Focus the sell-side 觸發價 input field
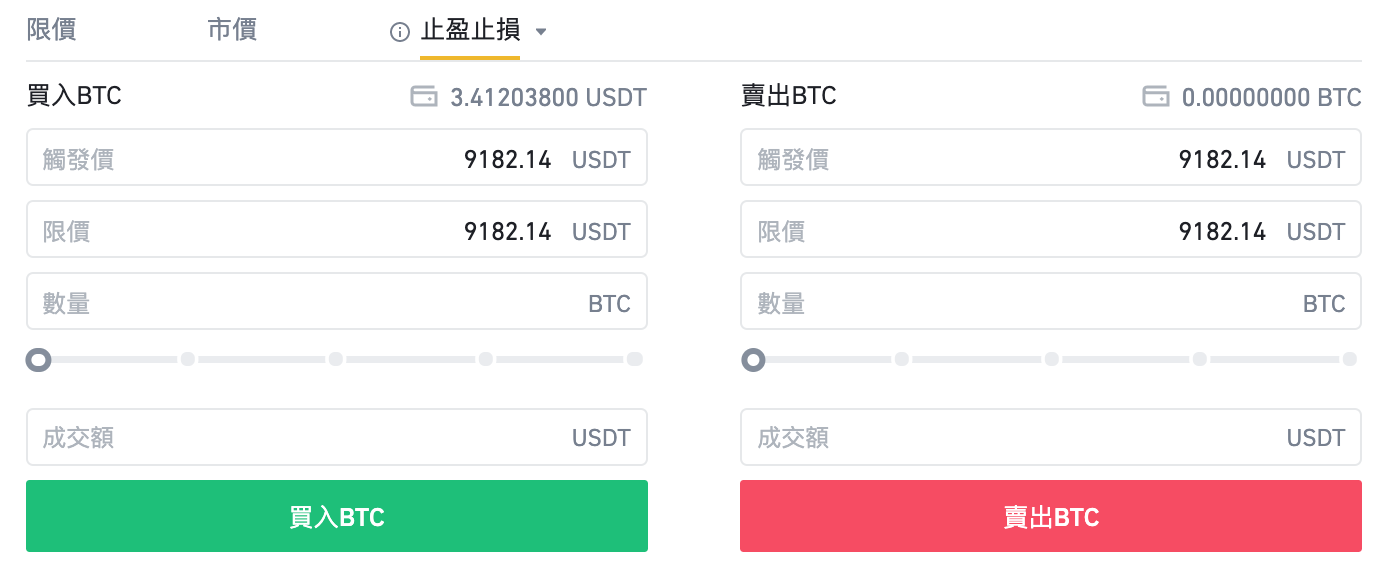The image size is (1390, 580). click(1000, 158)
